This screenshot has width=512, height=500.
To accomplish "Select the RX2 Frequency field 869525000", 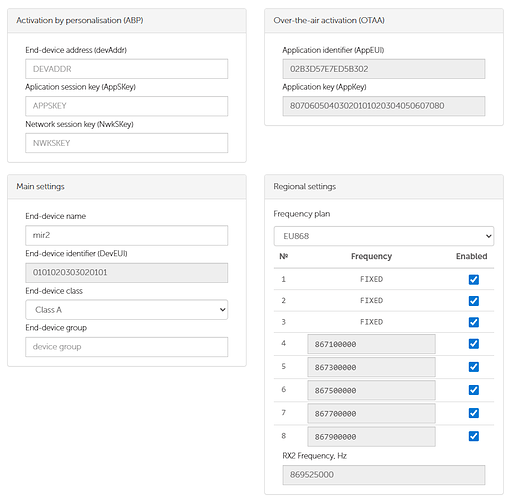I will pos(384,475).
